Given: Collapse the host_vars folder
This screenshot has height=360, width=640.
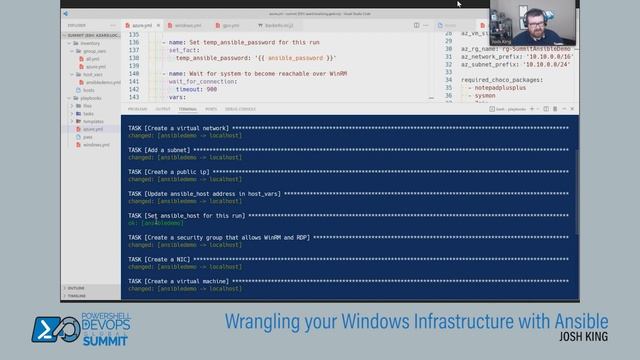Looking at the screenshot, I should pos(72,75).
